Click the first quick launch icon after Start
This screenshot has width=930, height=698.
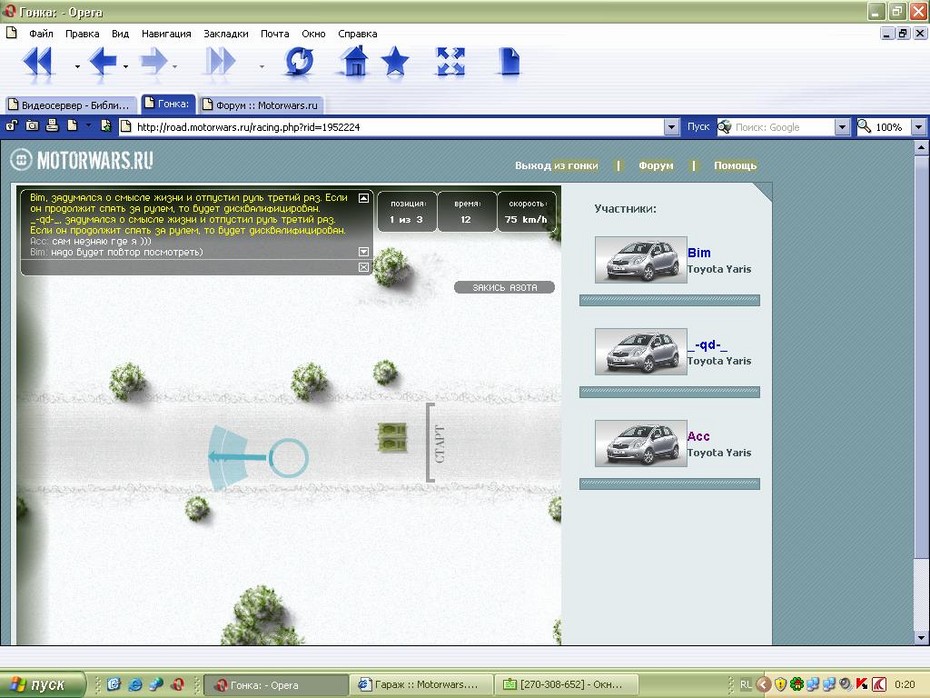(114, 684)
